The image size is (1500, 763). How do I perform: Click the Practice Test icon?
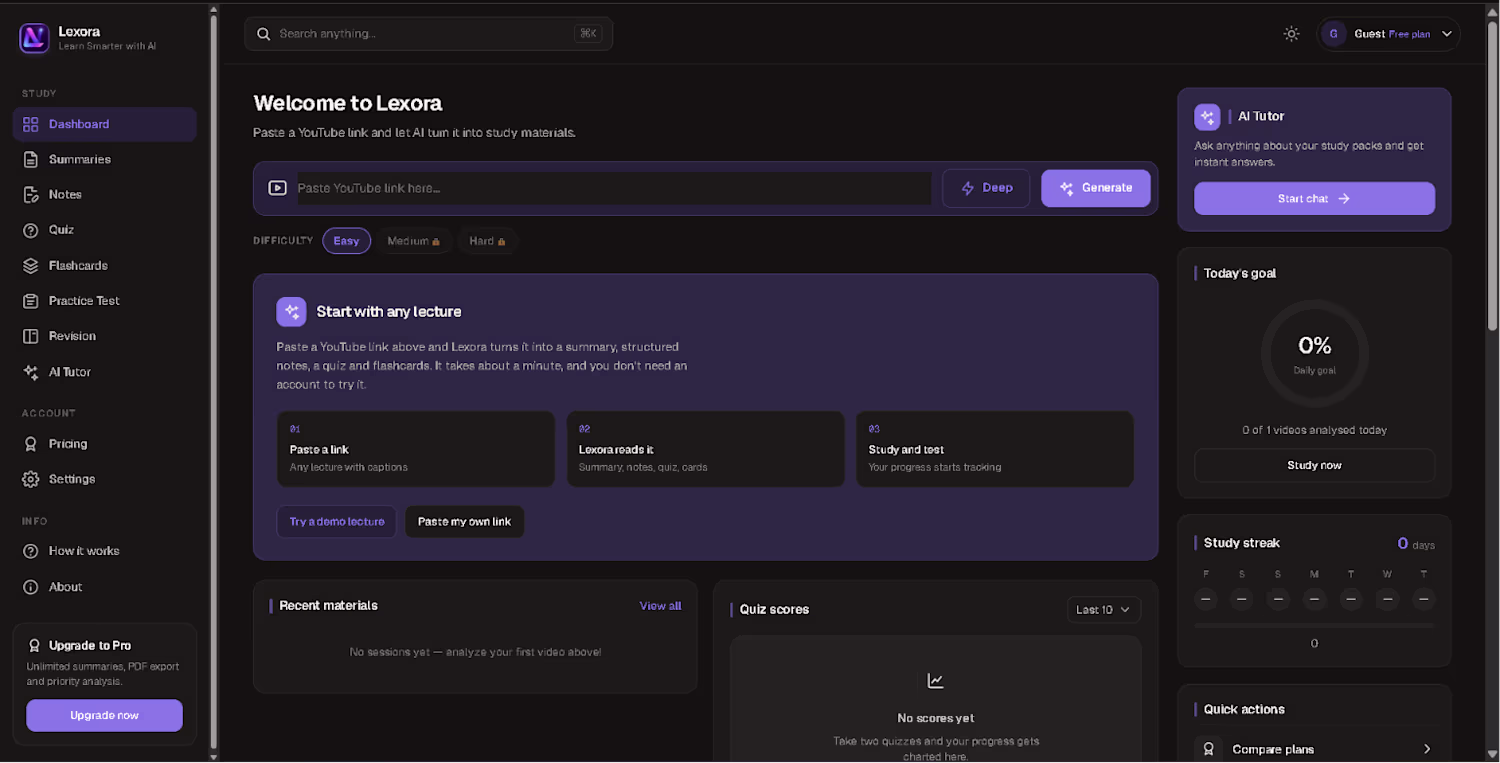click(30, 301)
